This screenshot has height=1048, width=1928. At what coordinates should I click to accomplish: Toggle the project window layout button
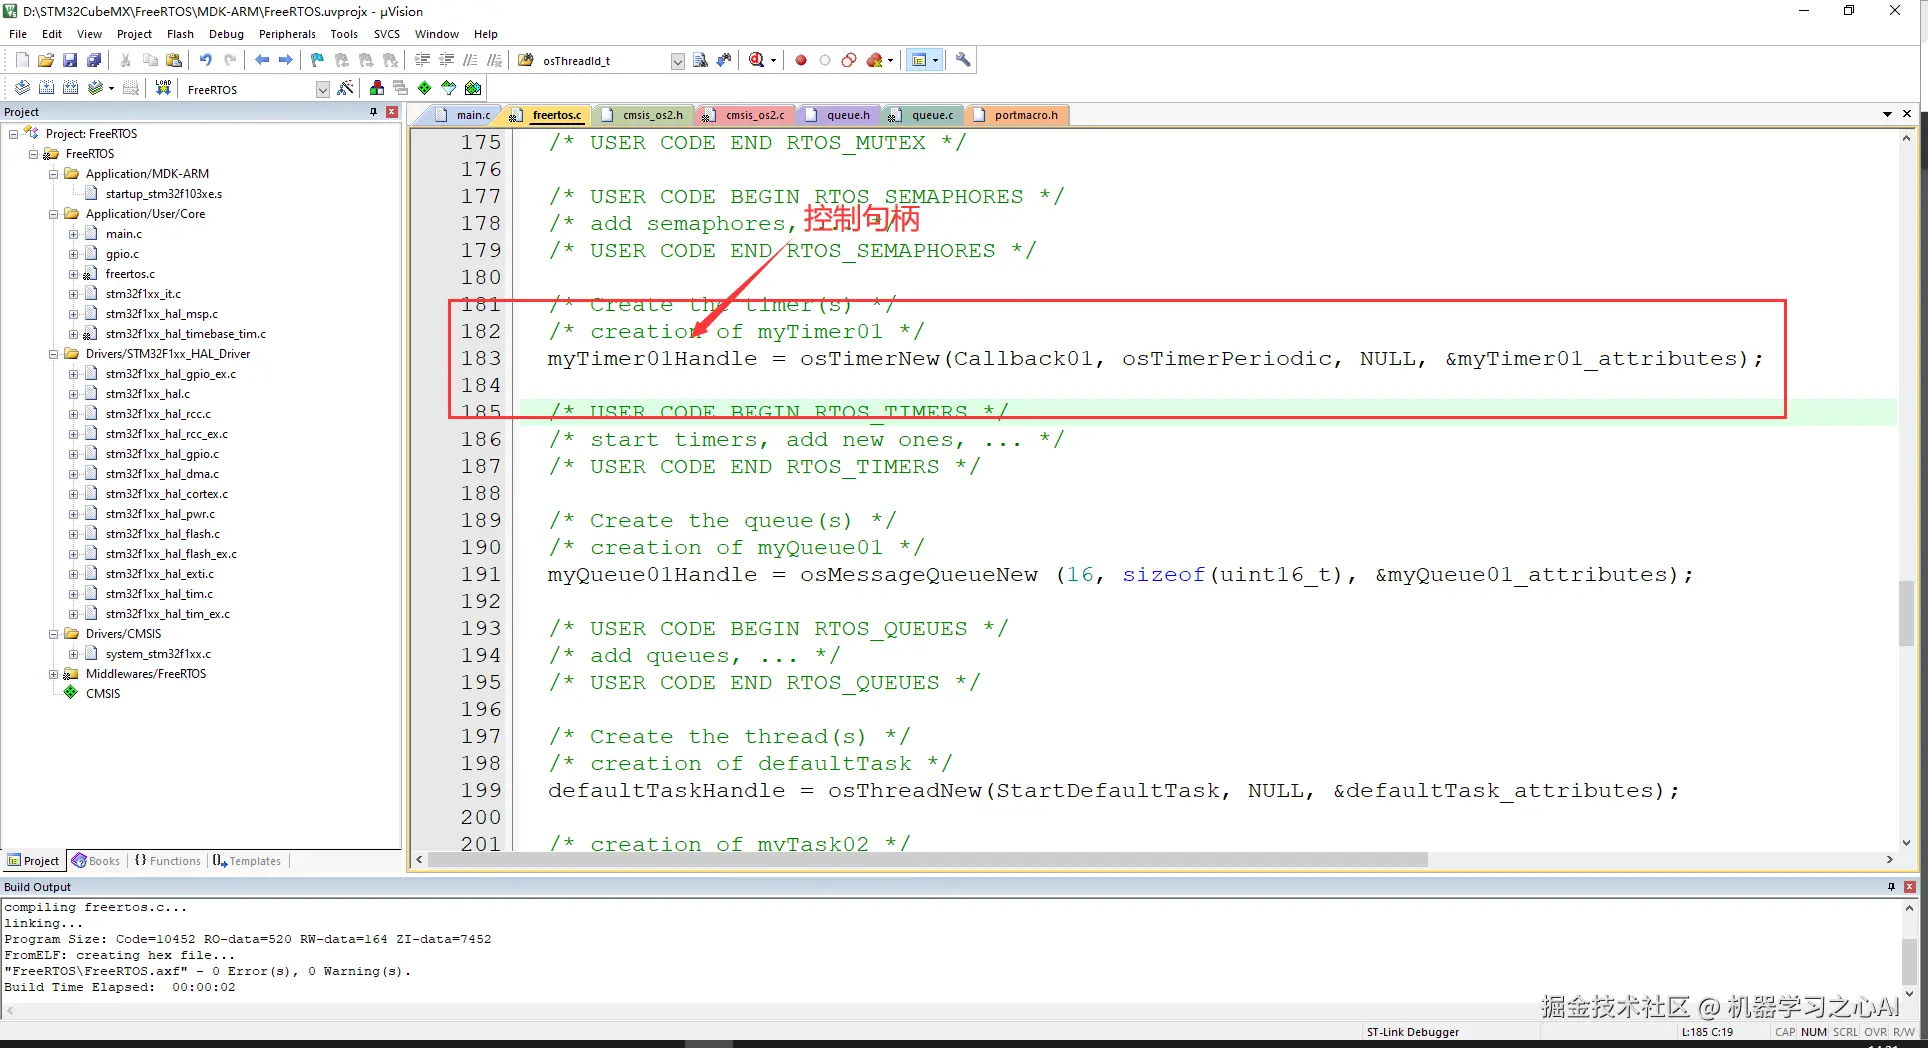click(919, 60)
